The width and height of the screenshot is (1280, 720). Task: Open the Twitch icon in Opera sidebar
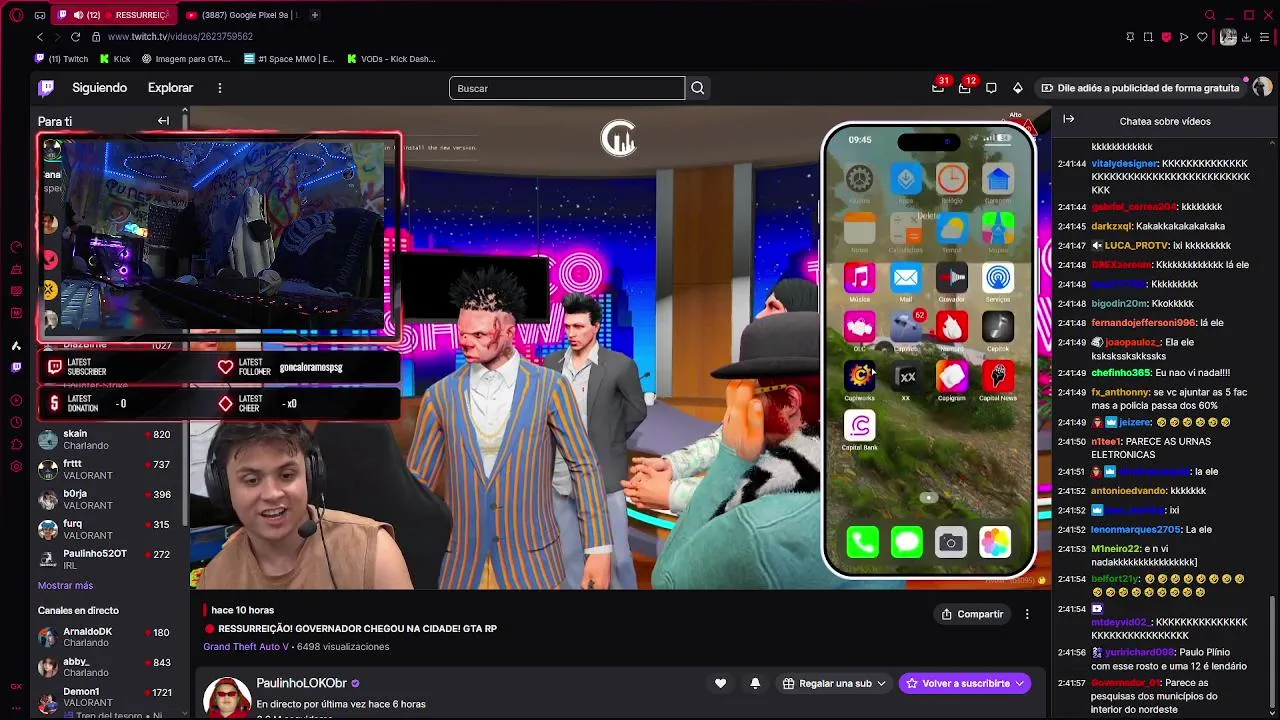[x=16, y=367]
